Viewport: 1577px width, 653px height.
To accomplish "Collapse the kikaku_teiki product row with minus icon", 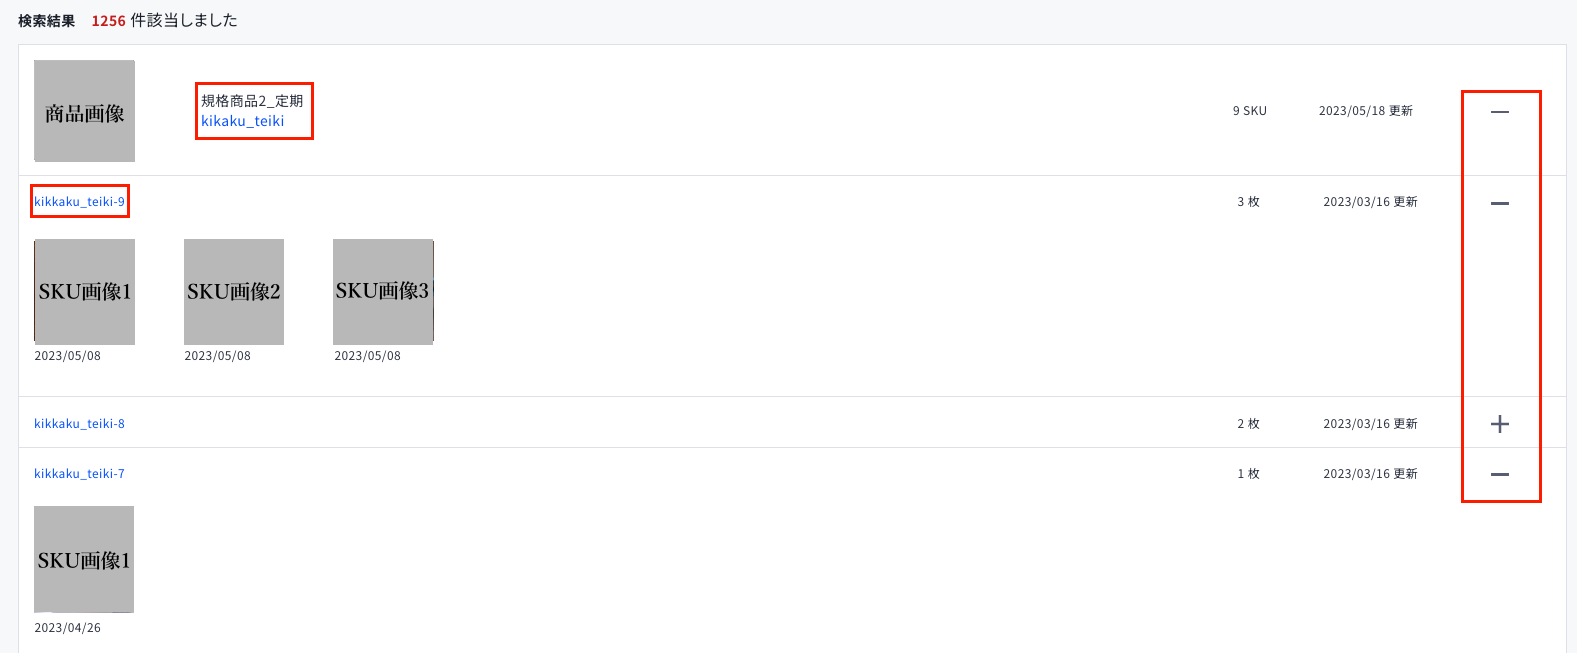I will pyautogui.click(x=1499, y=112).
